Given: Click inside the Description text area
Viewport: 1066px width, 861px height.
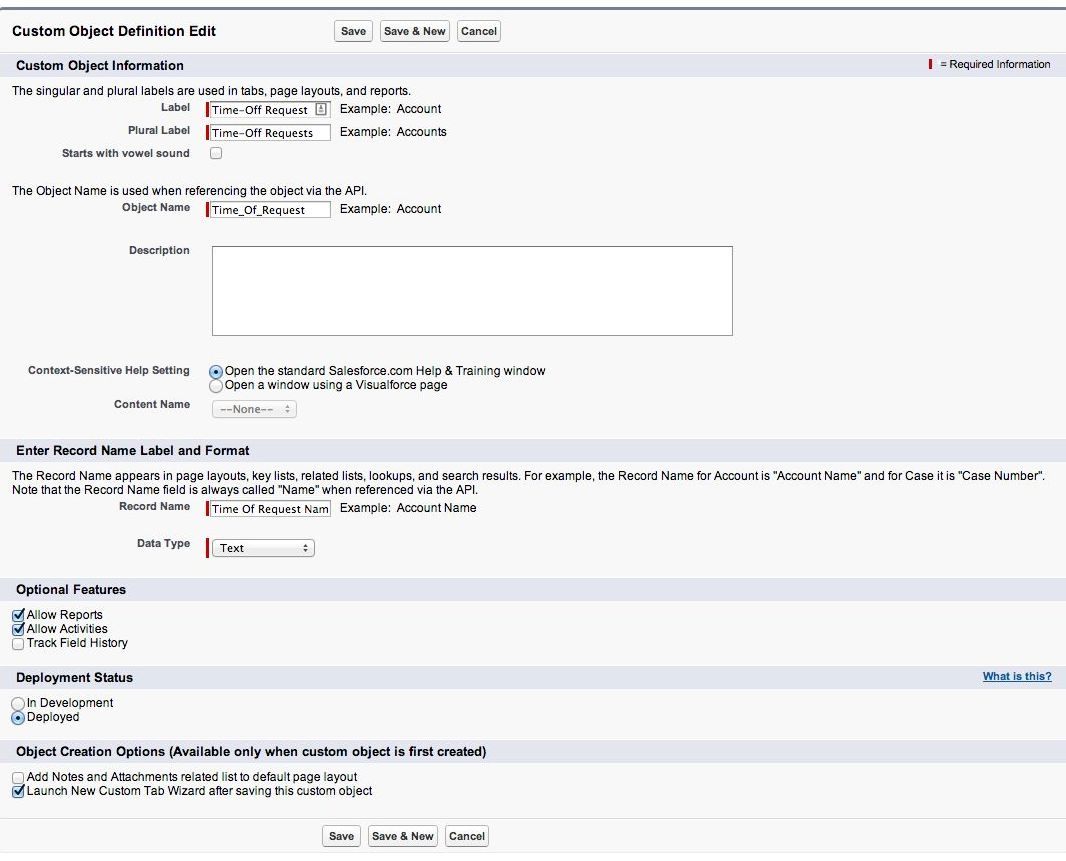Looking at the screenshot, I should click(472, 291).
